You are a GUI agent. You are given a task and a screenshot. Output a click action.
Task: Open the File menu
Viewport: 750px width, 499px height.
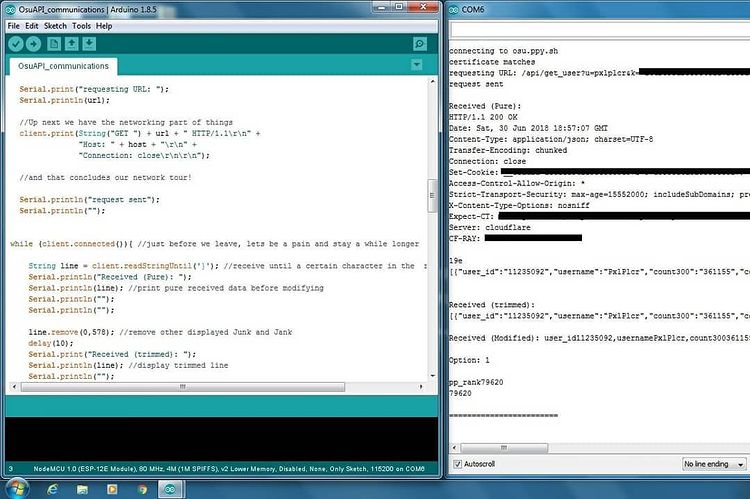[x=13, y=26]
